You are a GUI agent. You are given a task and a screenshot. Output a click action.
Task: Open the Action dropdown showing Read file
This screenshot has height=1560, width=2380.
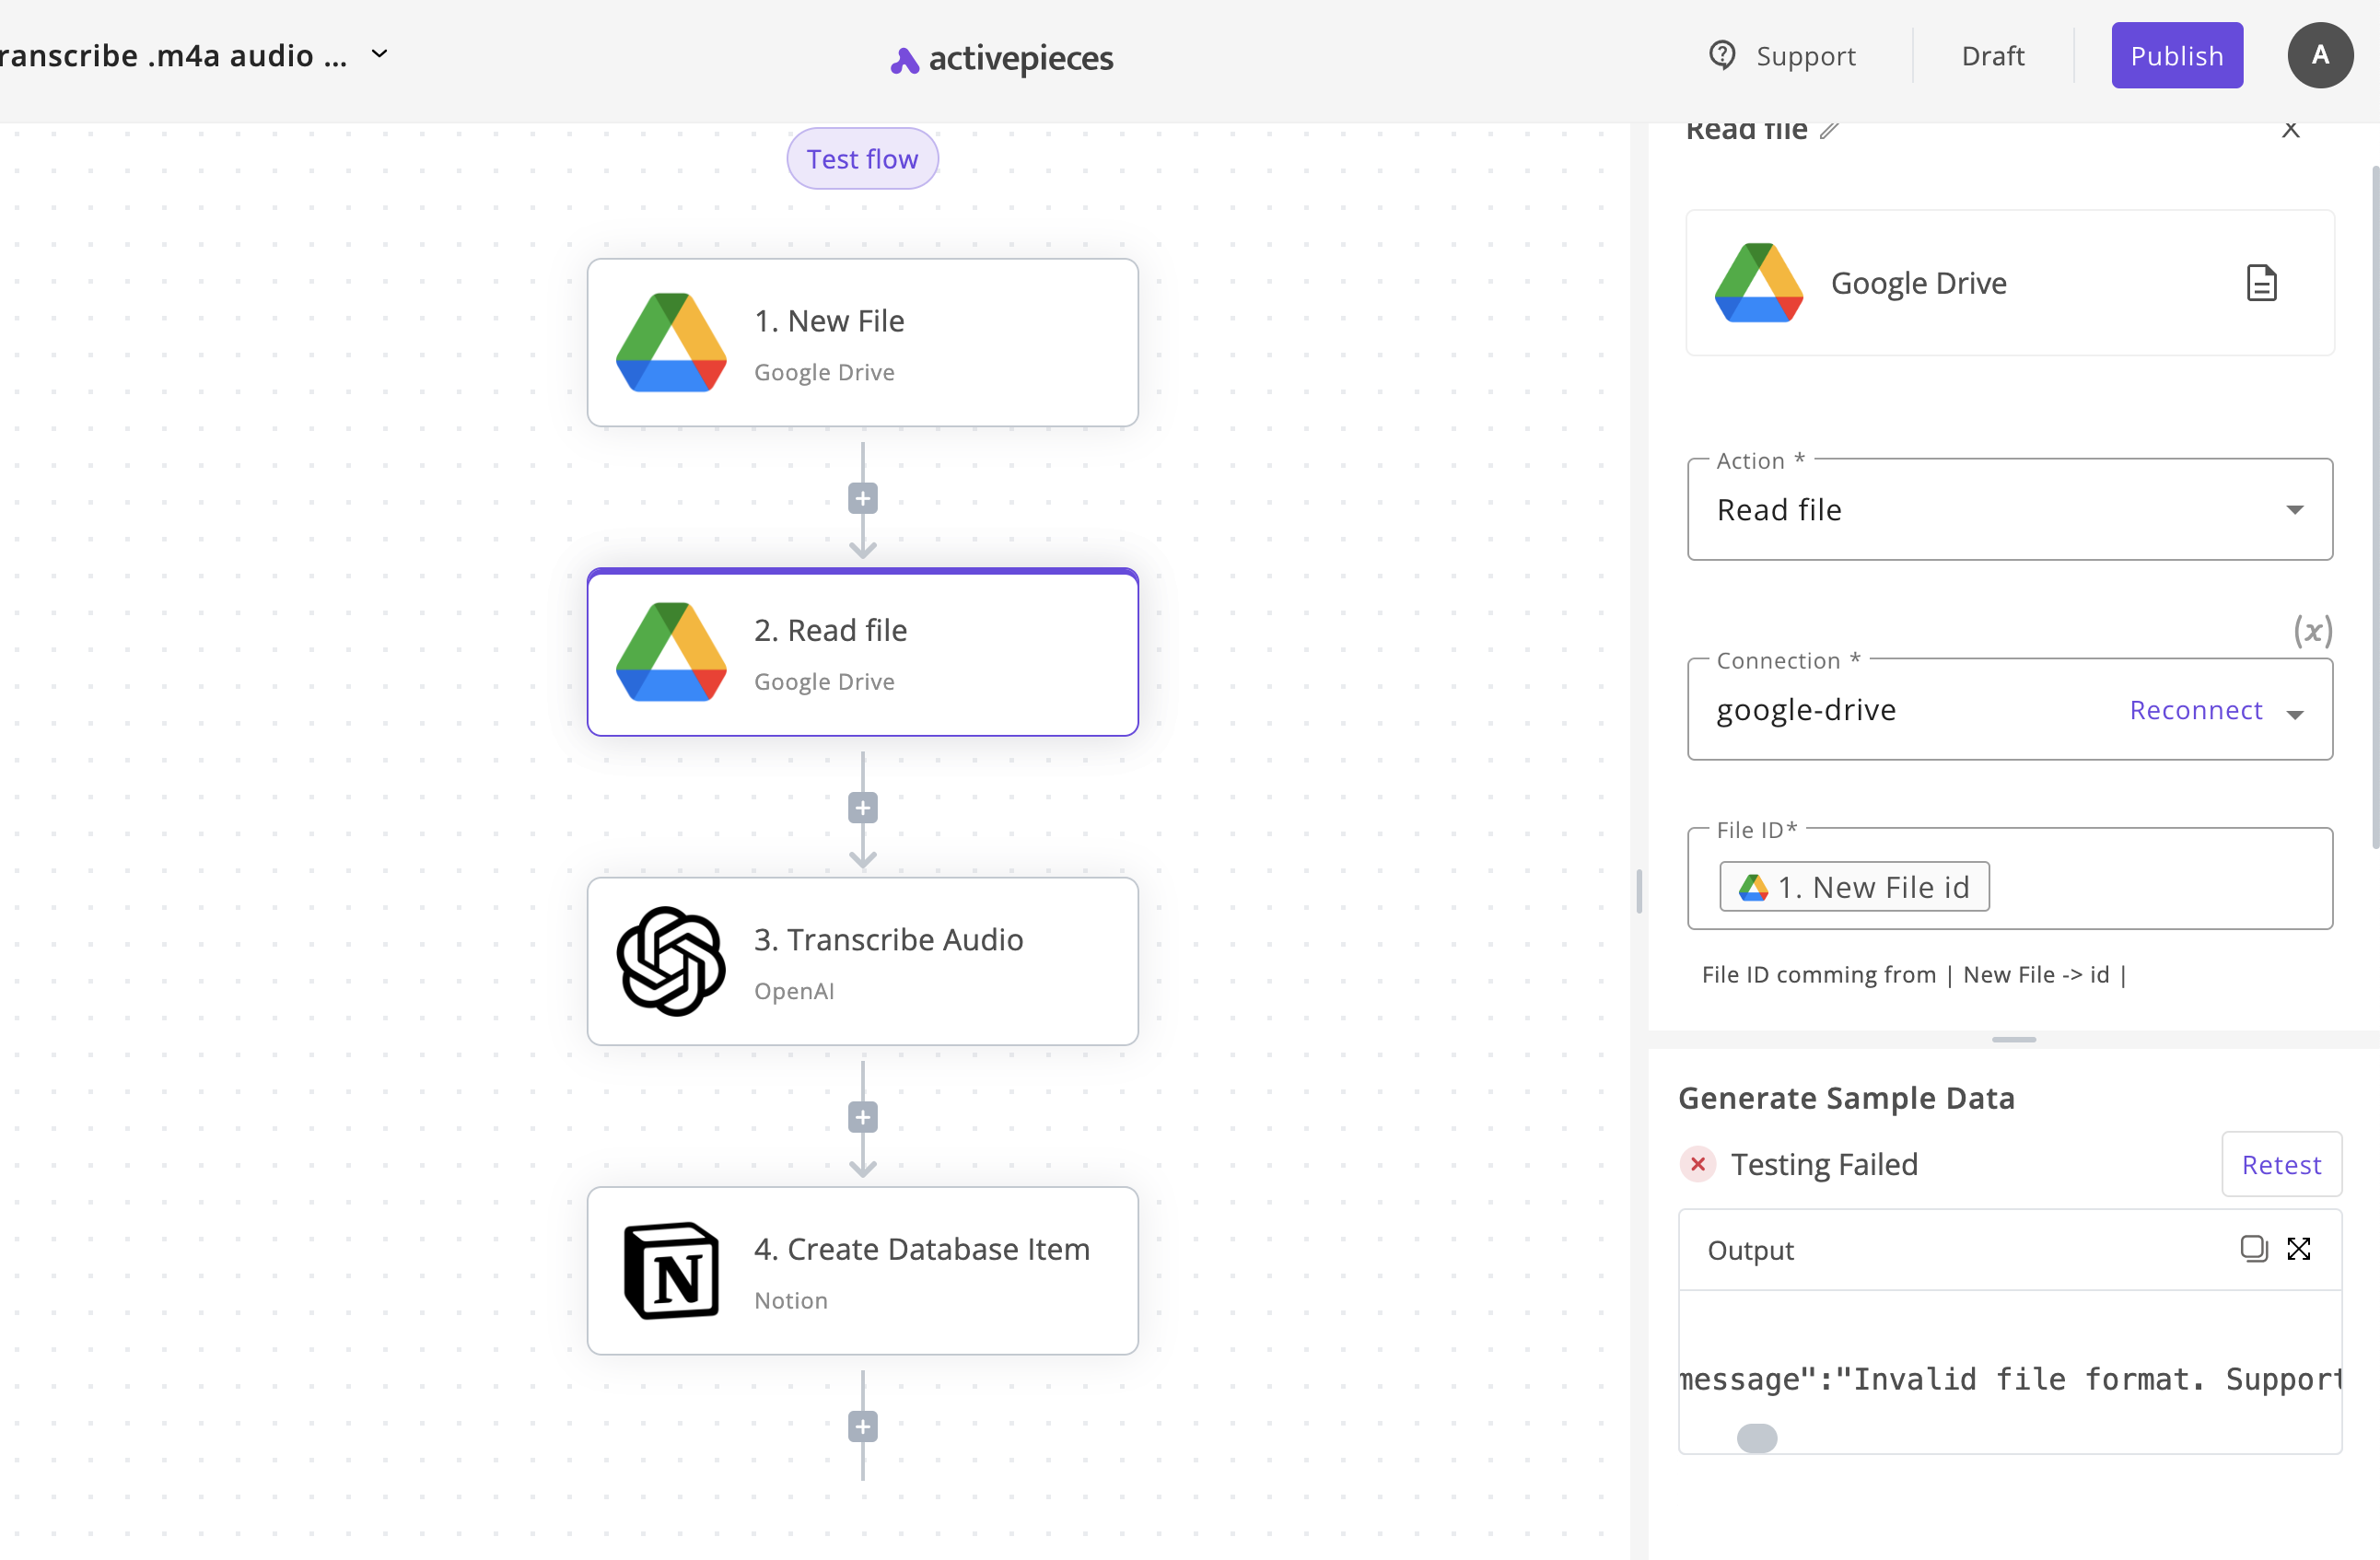click(2010, 509)
